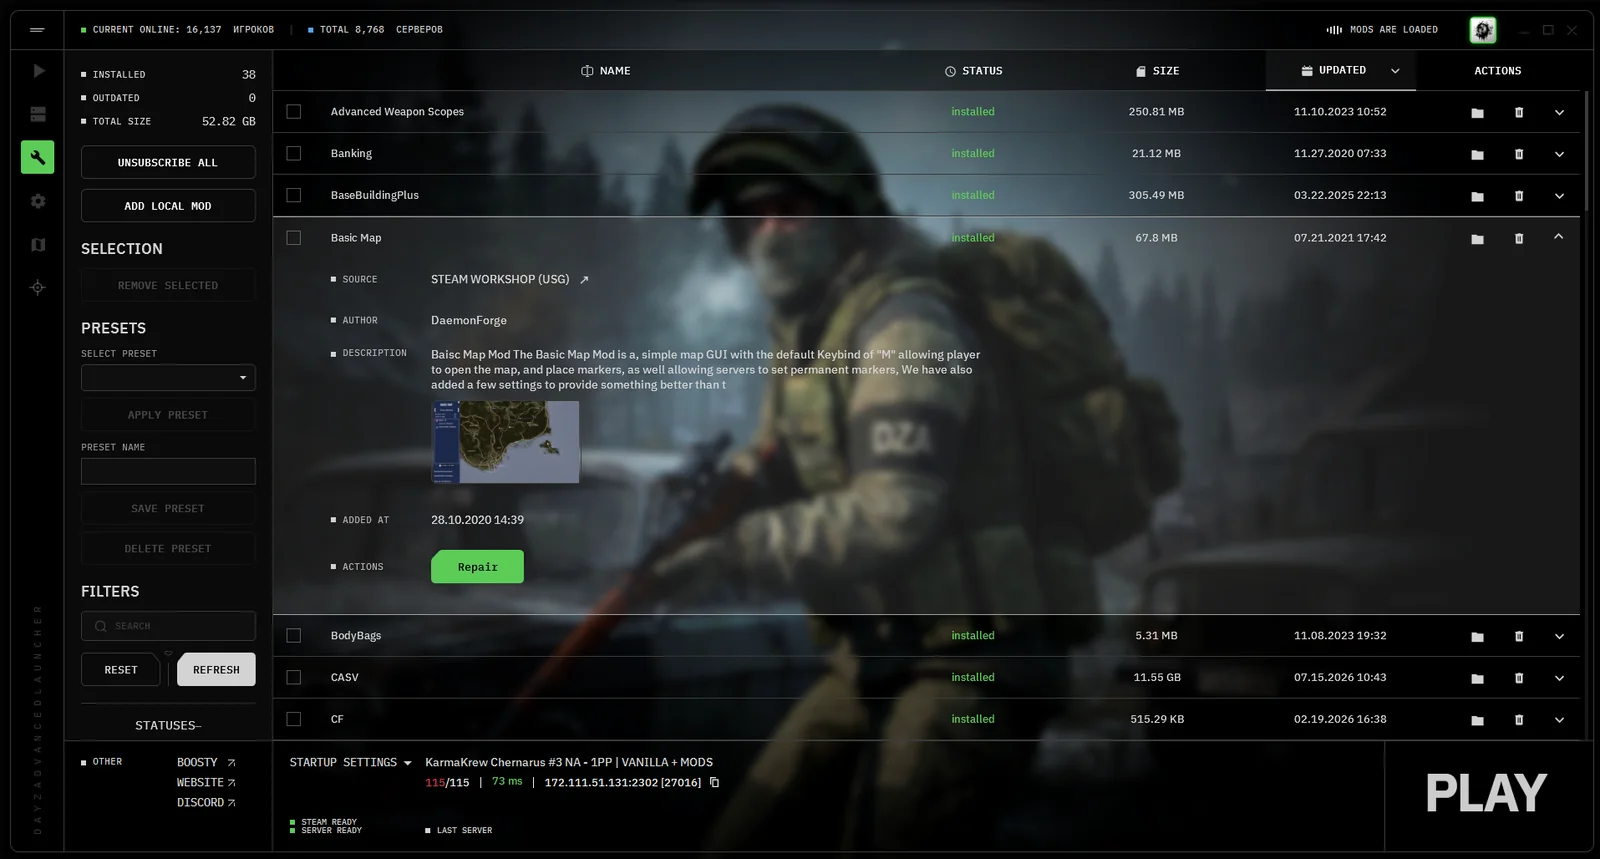This screenshot has width=1600, height=859.
Task: Click the crosshair icon in sidebar
Action: [x=38, y=287]
